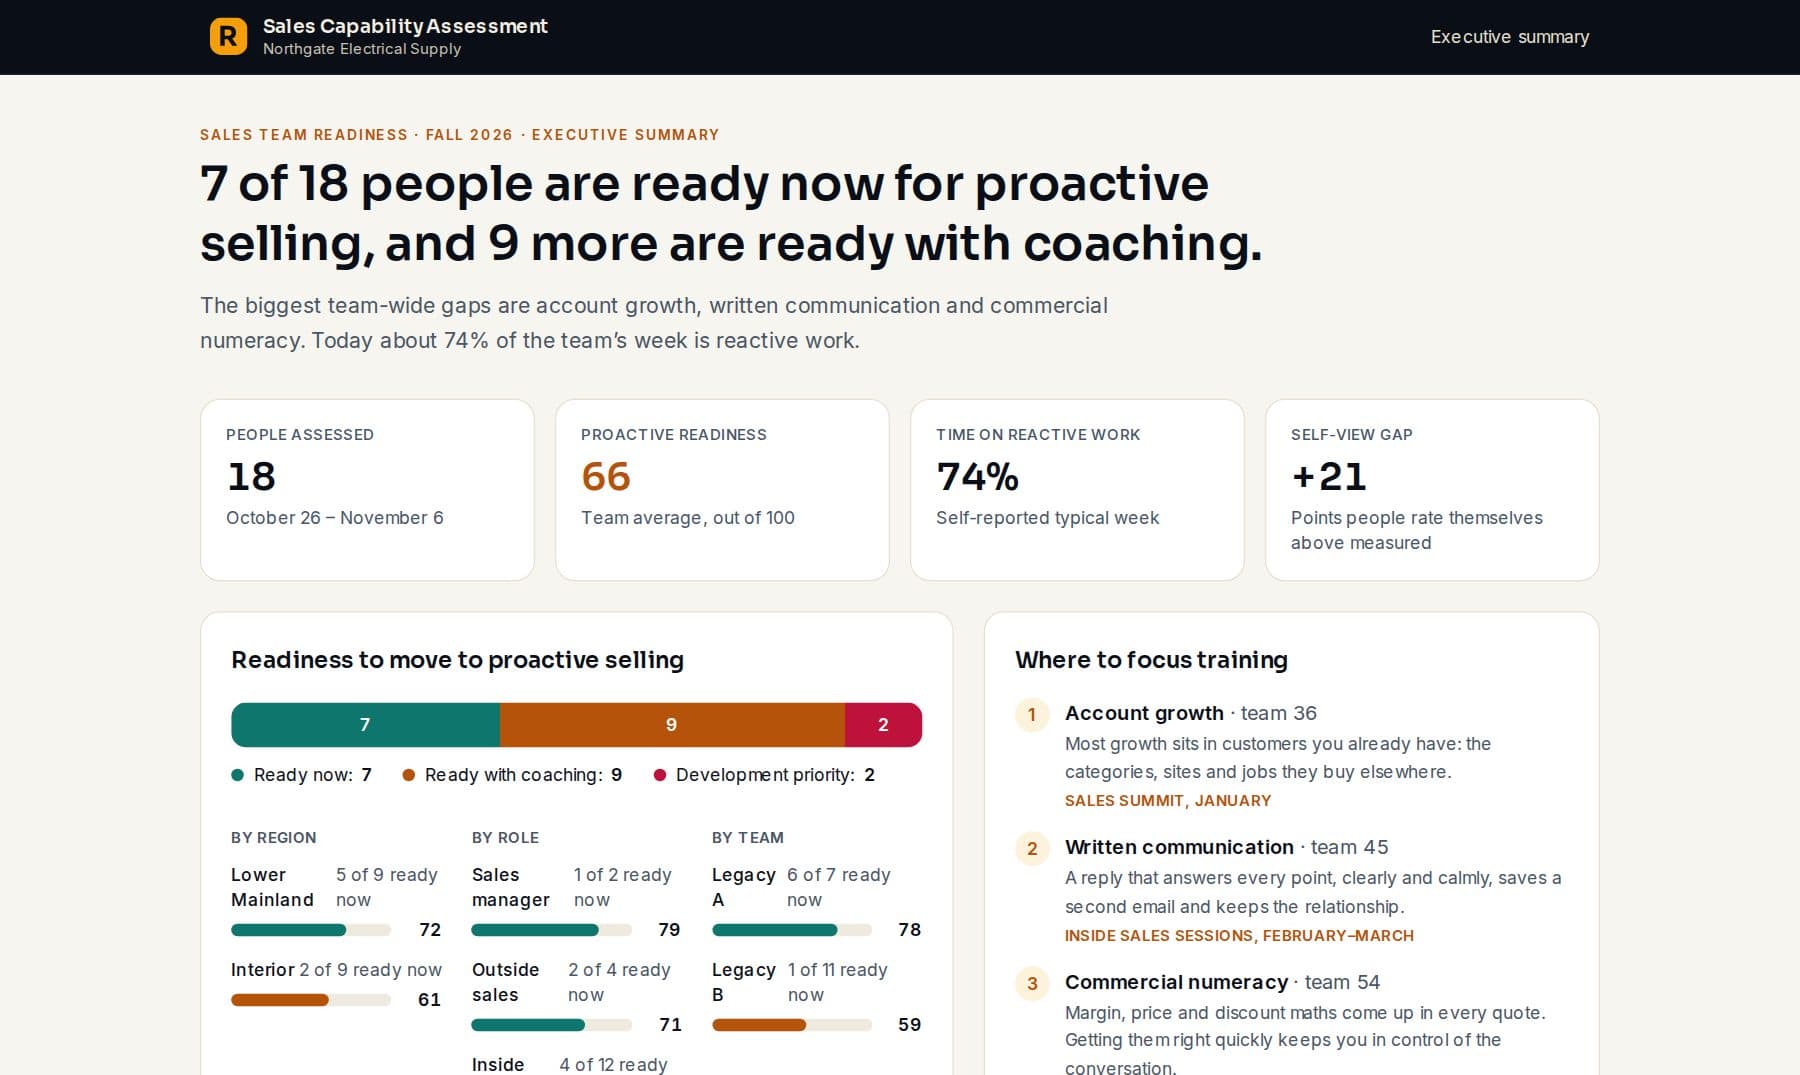Click the orange Ready with coaching legend dot
This screenshot has height=1075, width=1800.
(x=408, y=775)
